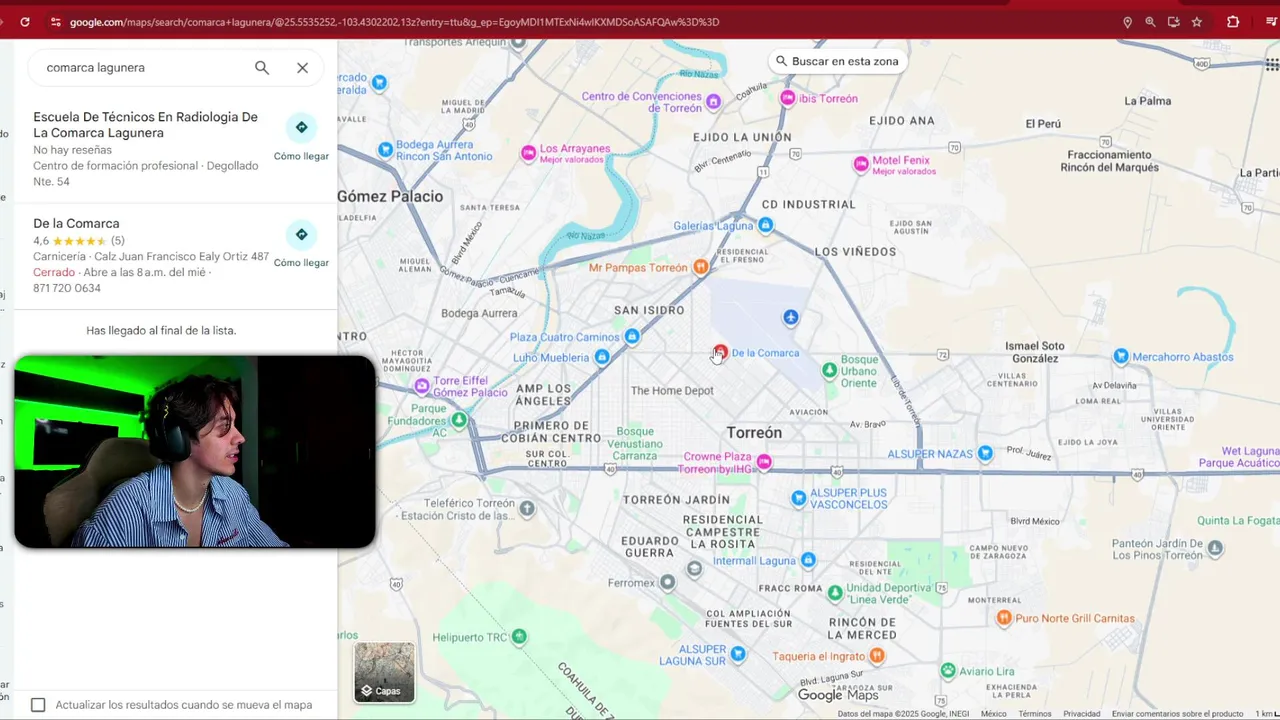This screenshot has width=1280, height=720.
Task: Click the Aviario Lira park pin
Action: [x=948, y=670]
